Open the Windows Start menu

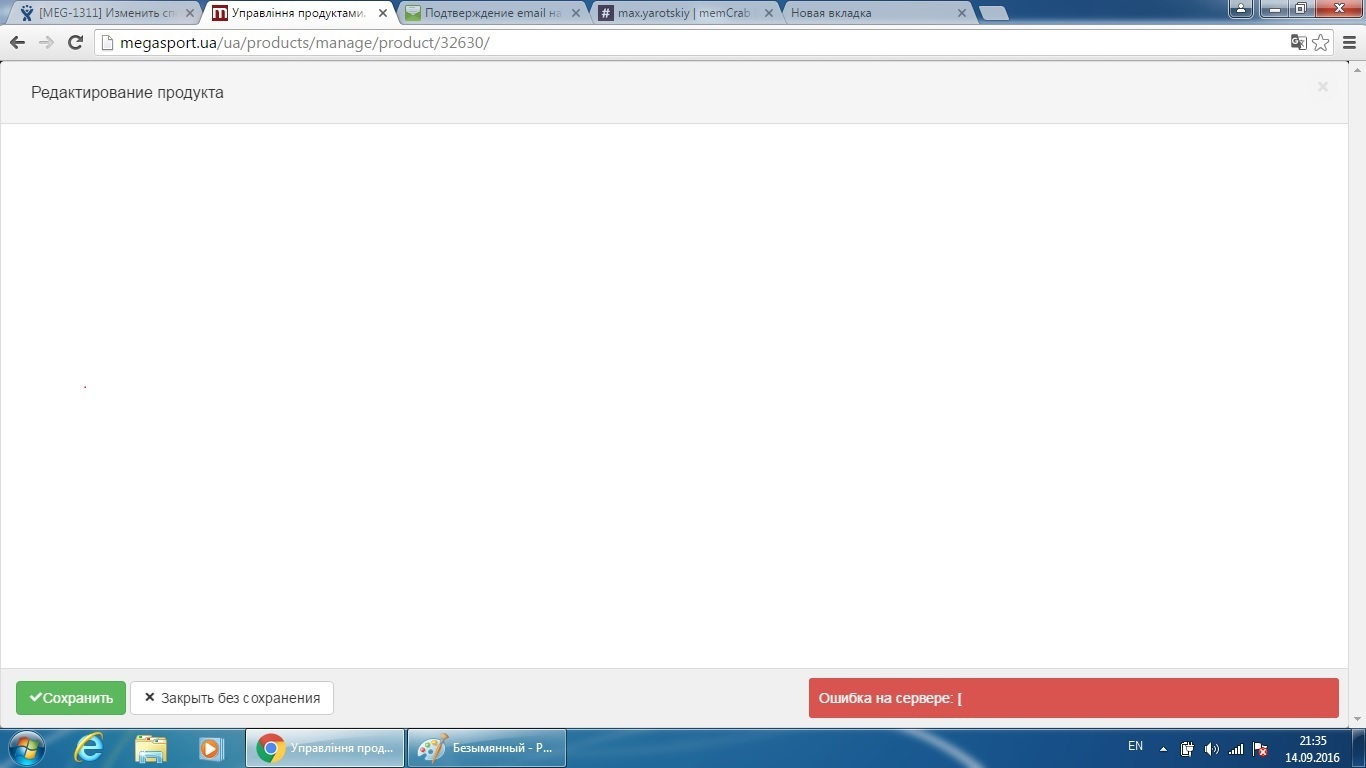[x=26, y=748]
